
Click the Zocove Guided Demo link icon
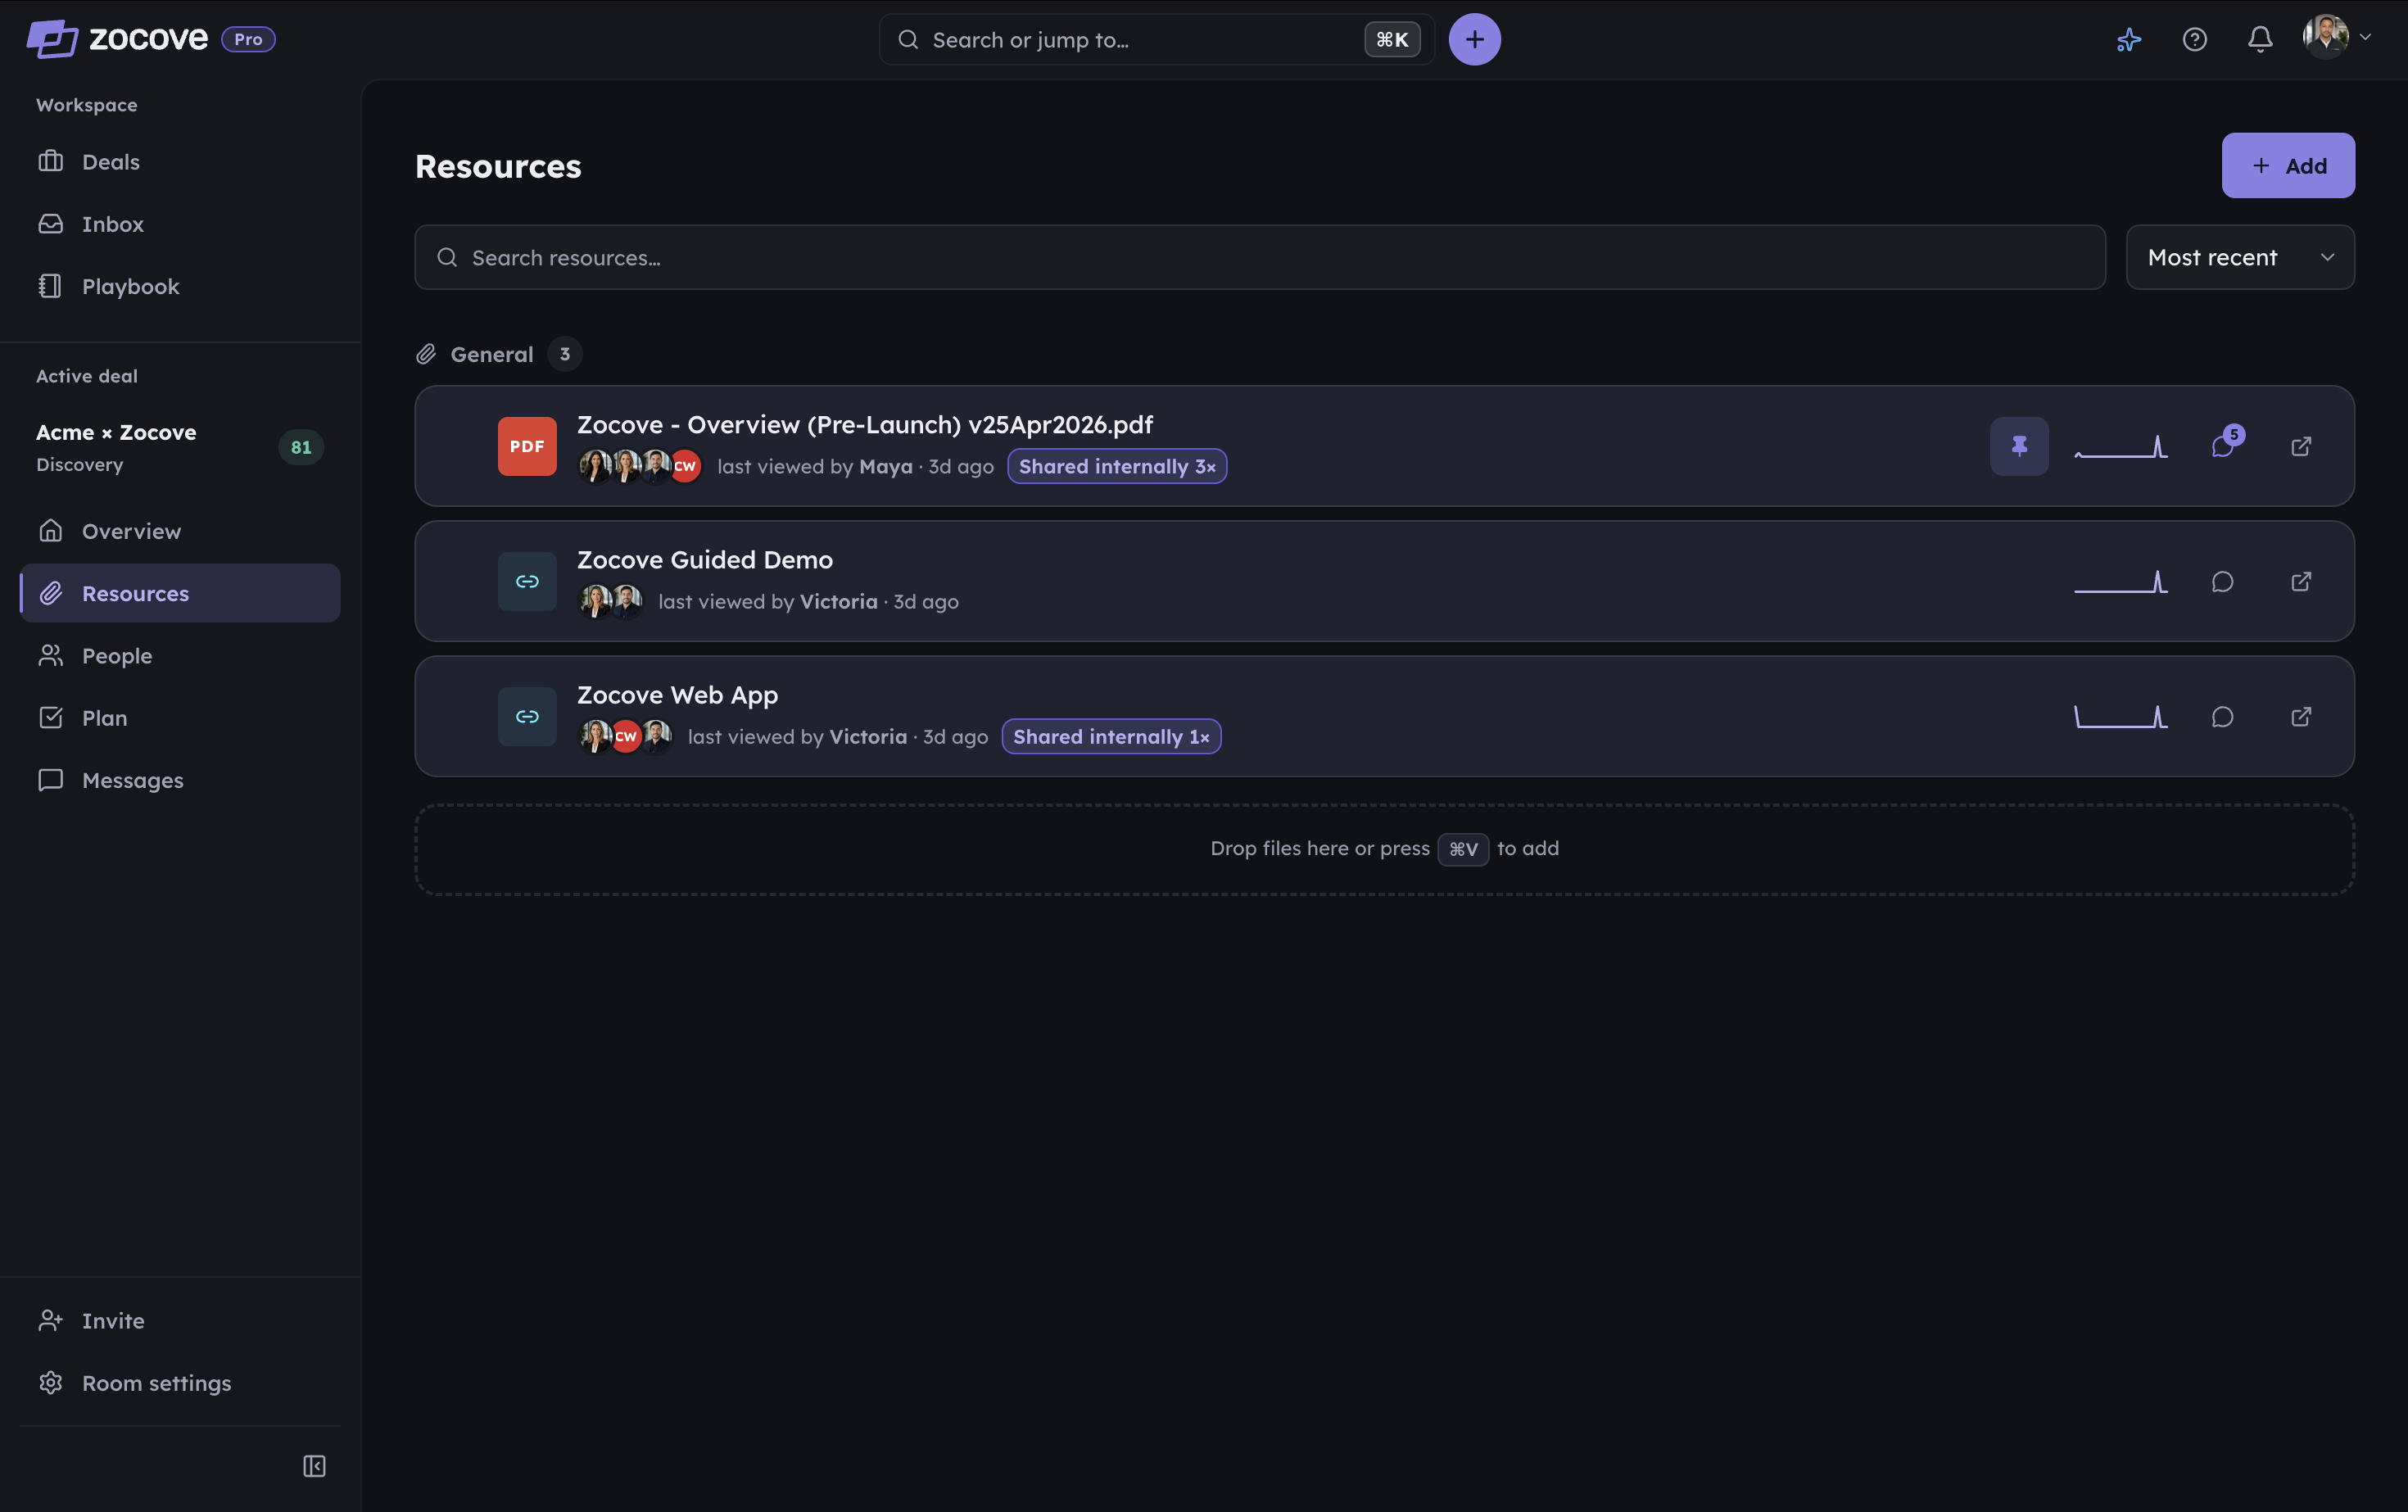pos(527,581)
